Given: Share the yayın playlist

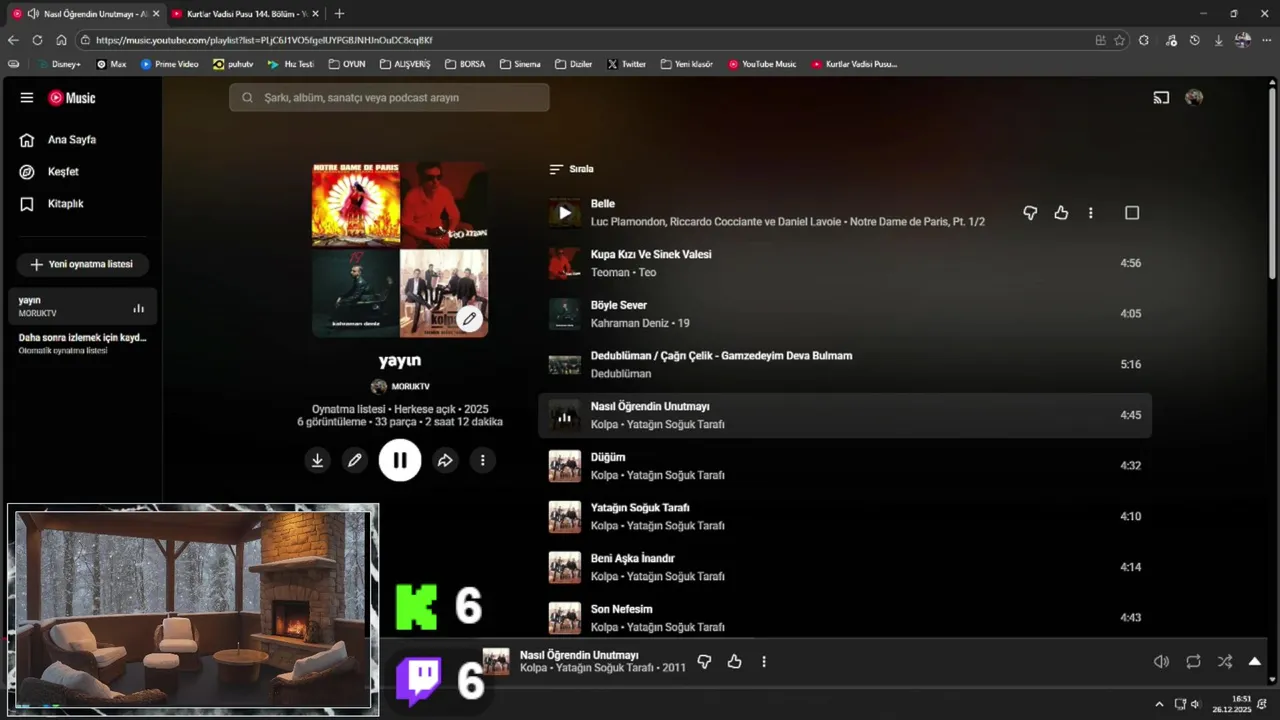Looking at the screenshot, I should pos(445,460).
